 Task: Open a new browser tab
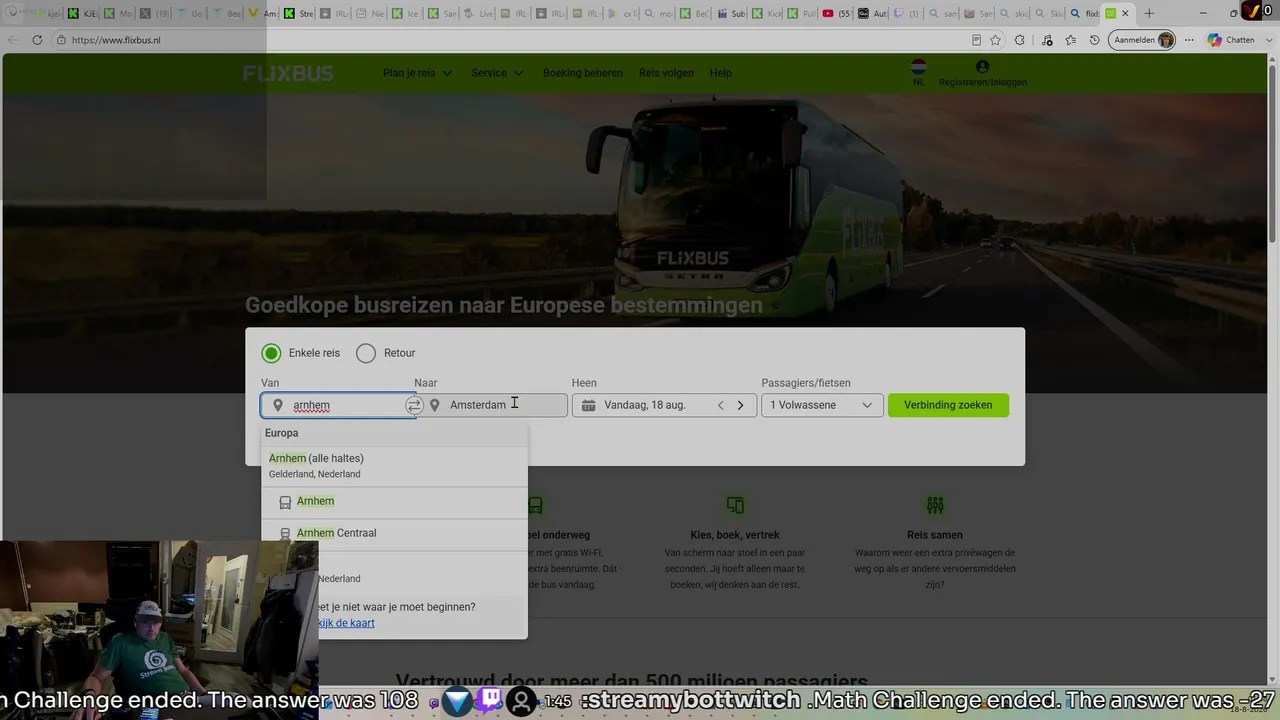point(1149,14)
